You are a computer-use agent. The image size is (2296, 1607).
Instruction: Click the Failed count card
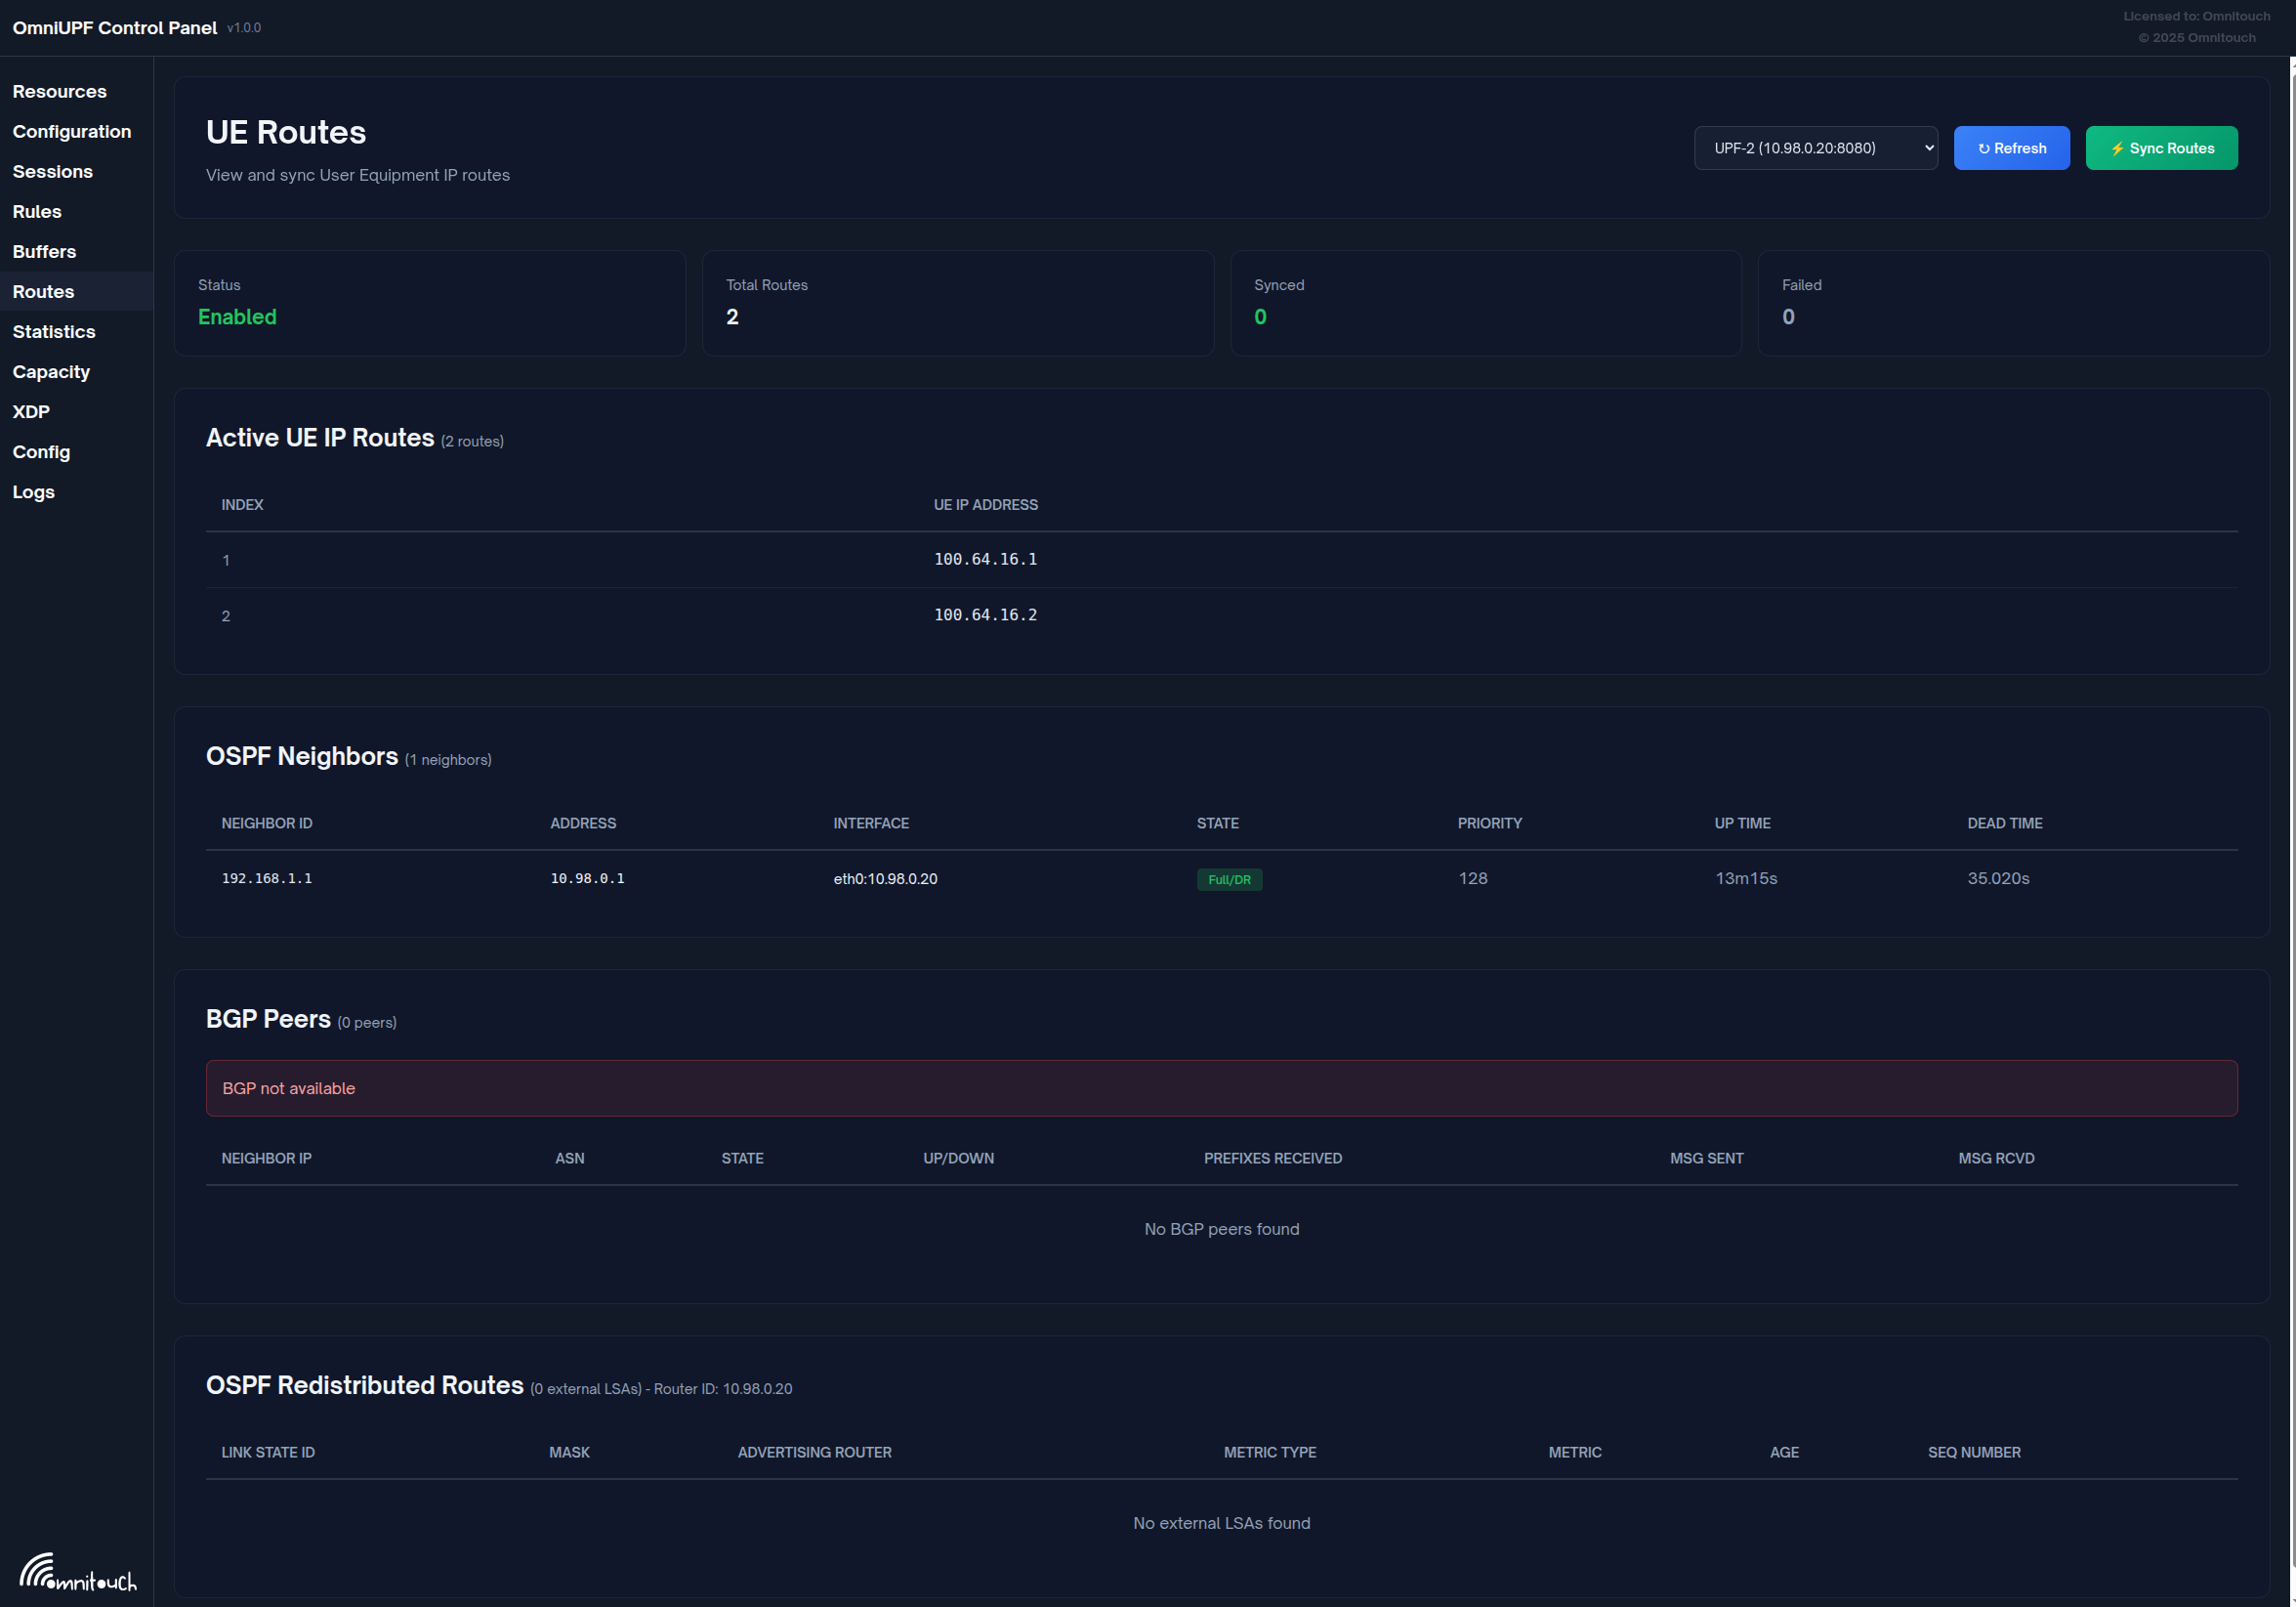click(x=2013, y=303)
